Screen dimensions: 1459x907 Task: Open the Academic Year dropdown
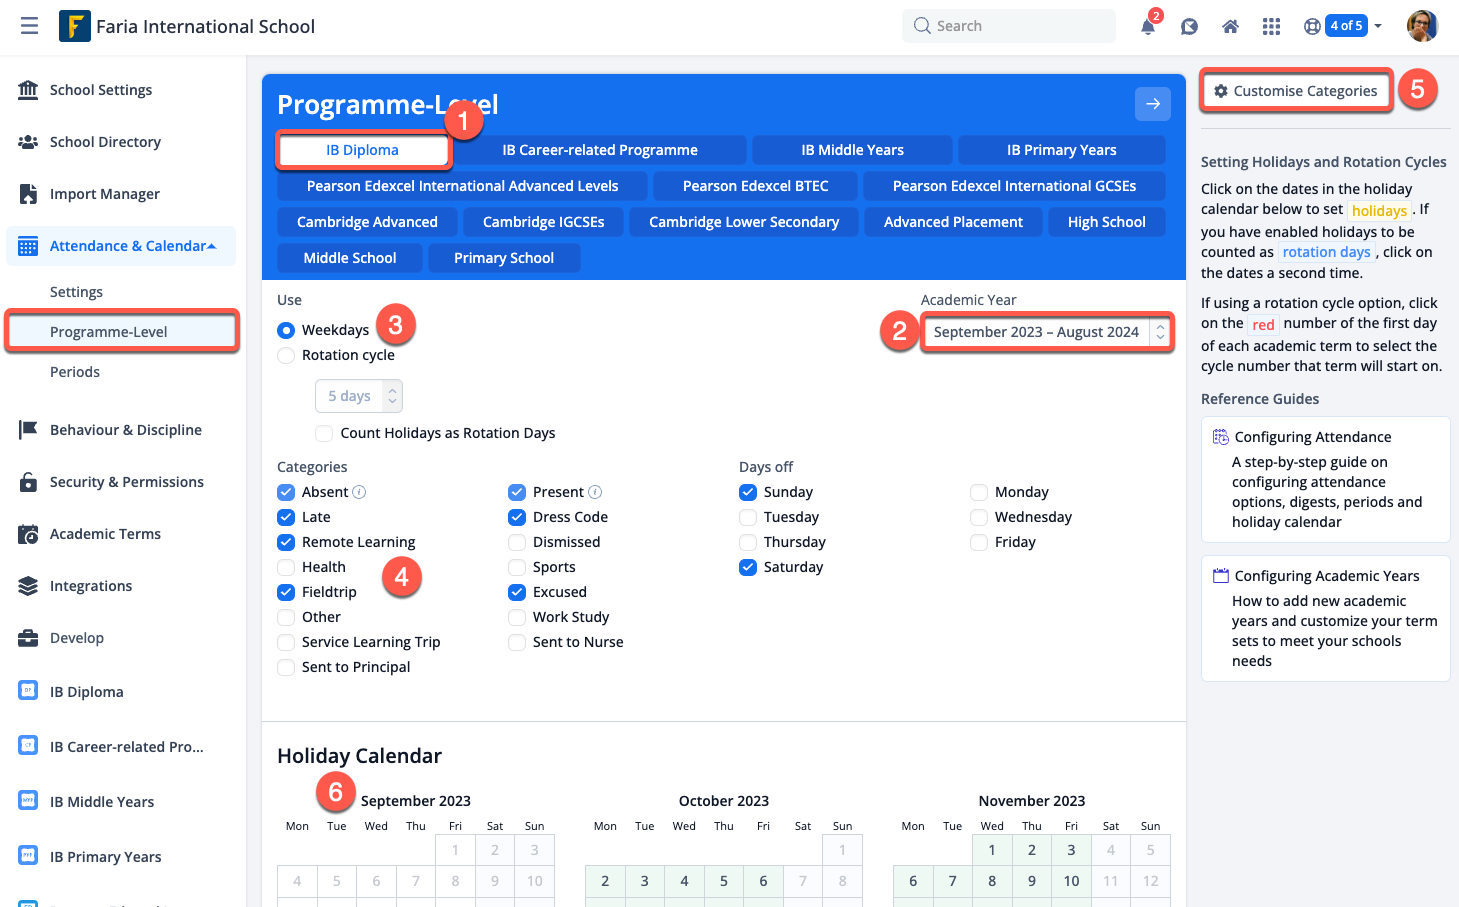coord(1046,332)
